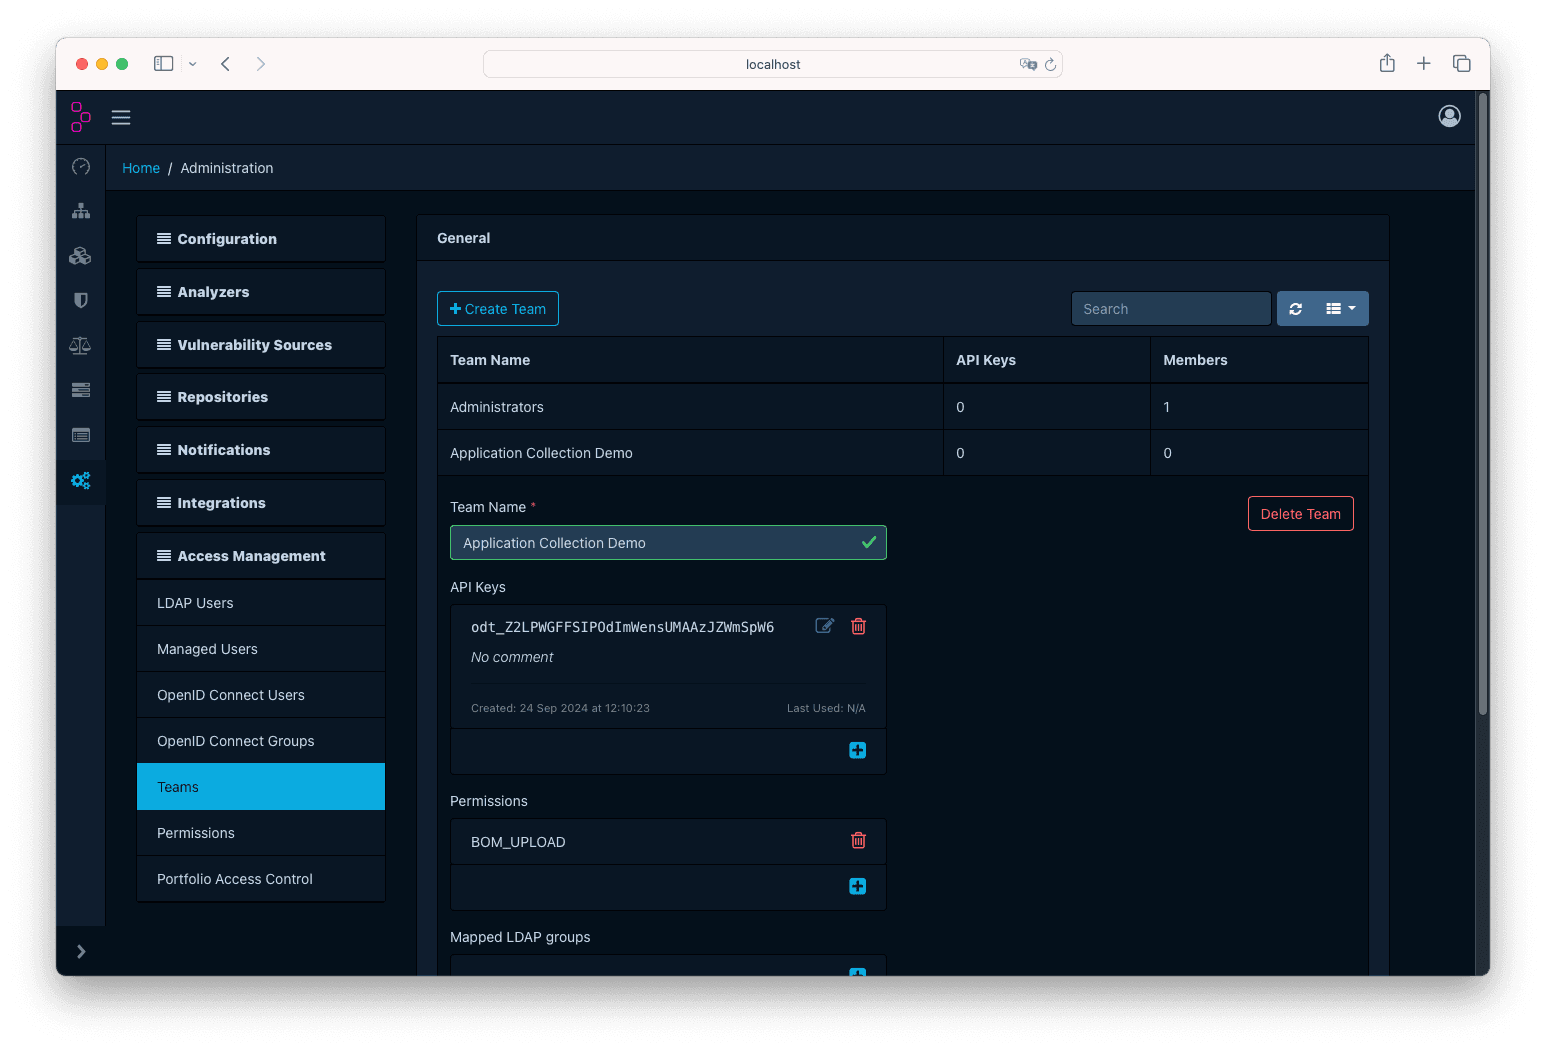Delete the odt_ API key
This screenshot has height=1050, width=1546.
pos(858,625)
